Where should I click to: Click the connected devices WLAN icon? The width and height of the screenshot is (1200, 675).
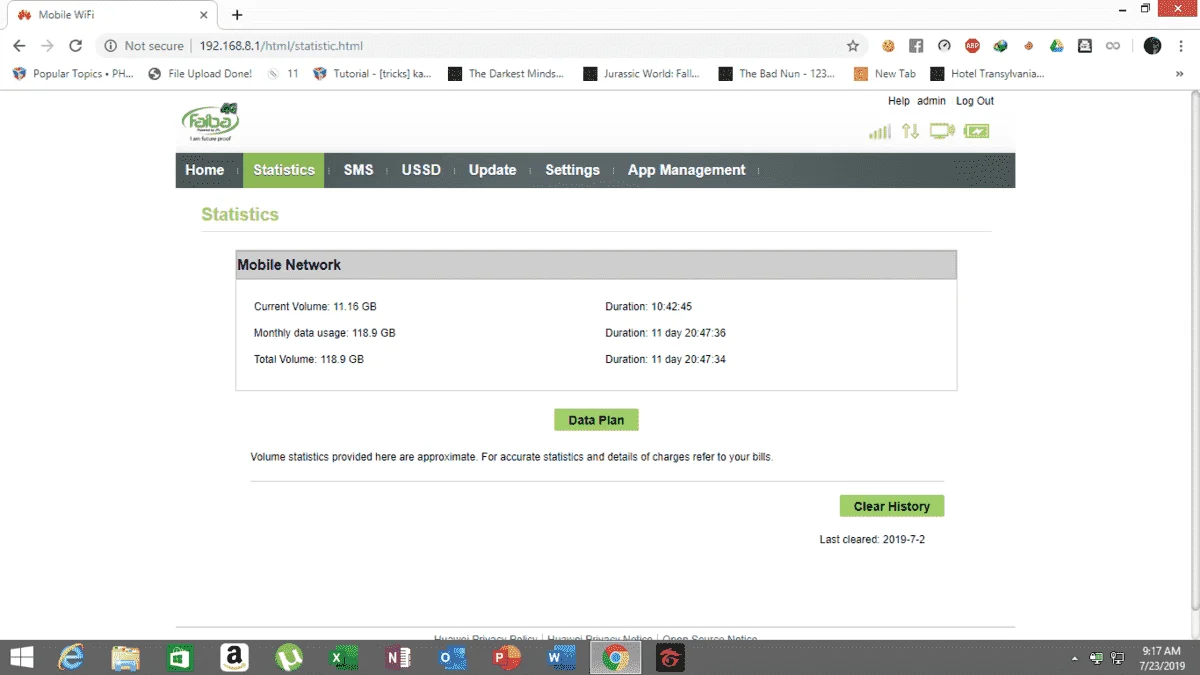(x=942, y=131)
